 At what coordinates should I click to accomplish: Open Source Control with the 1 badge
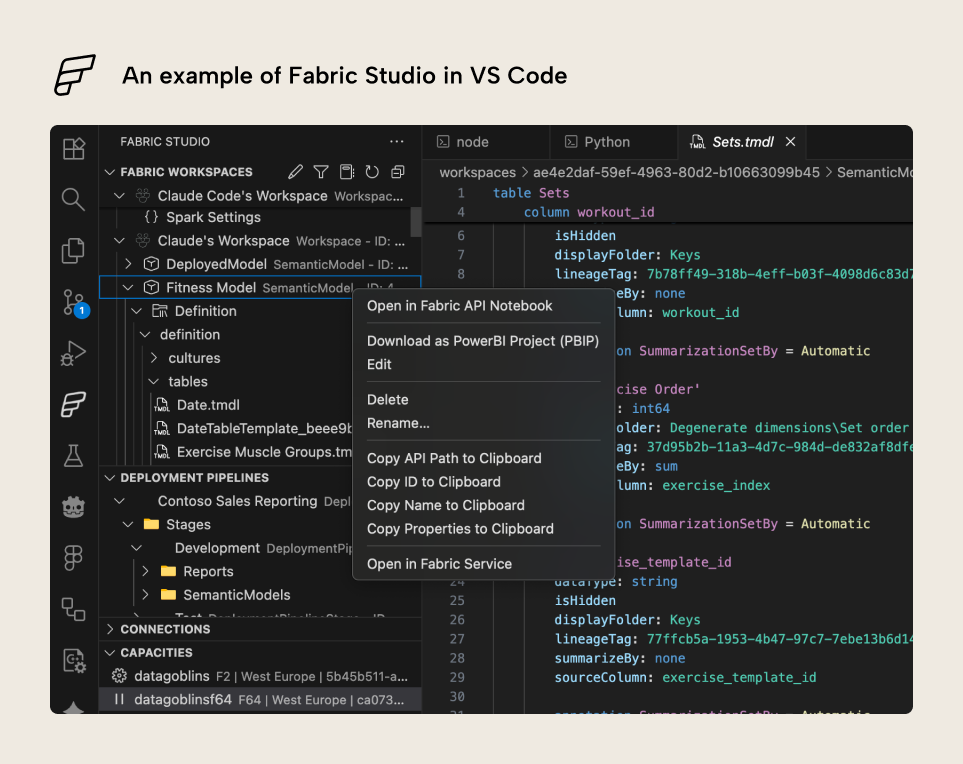(75, 303)
